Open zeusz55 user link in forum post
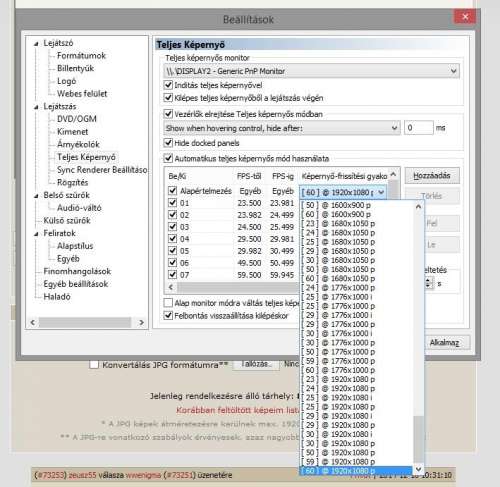This screenshot has width=500, height=487. pos(82,475)
